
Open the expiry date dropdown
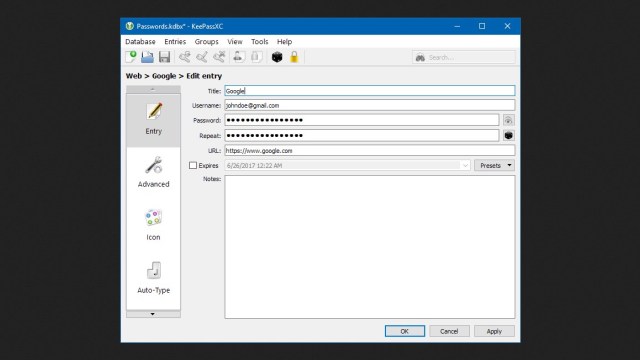point(465,165)
